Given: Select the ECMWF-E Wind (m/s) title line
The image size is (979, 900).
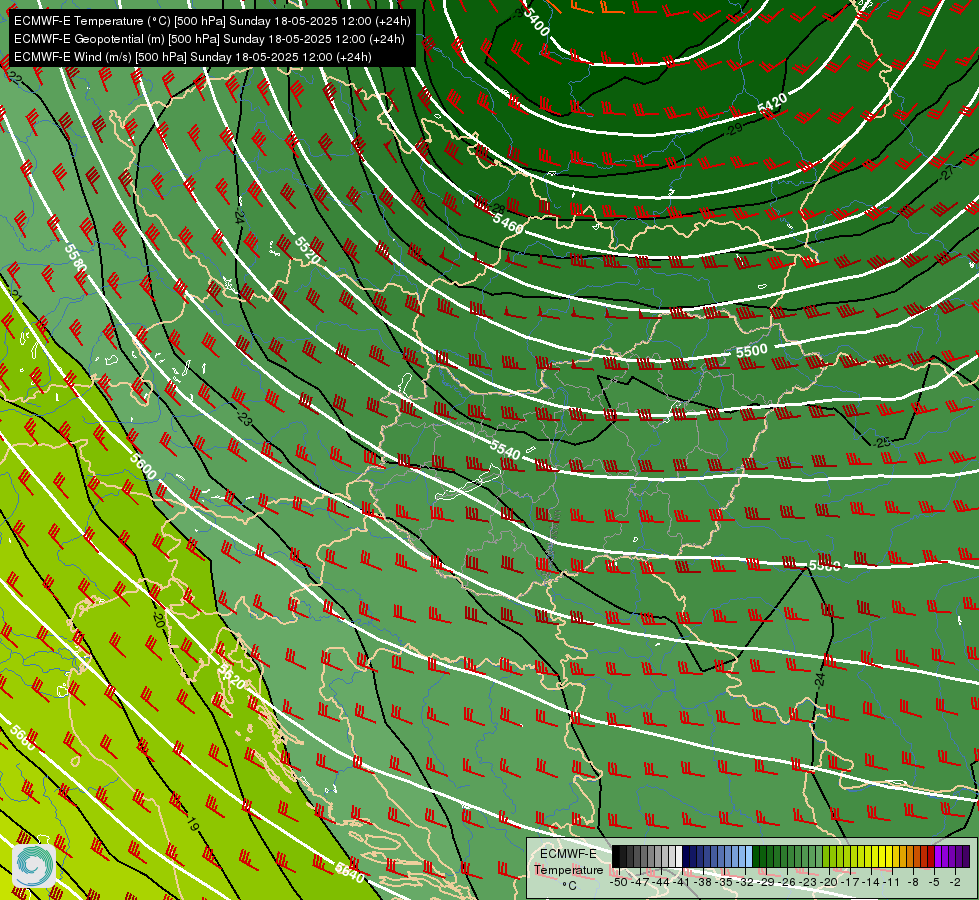Looking at the screenshot, I should tap(193, 57).
